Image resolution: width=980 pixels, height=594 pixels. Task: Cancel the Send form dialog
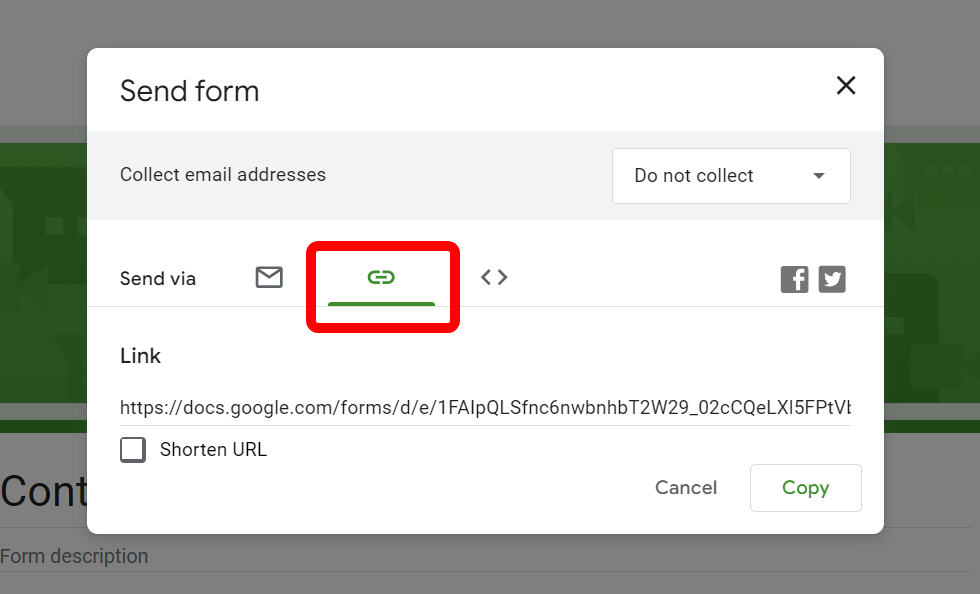pyautogui.click(x=686, y=487)
